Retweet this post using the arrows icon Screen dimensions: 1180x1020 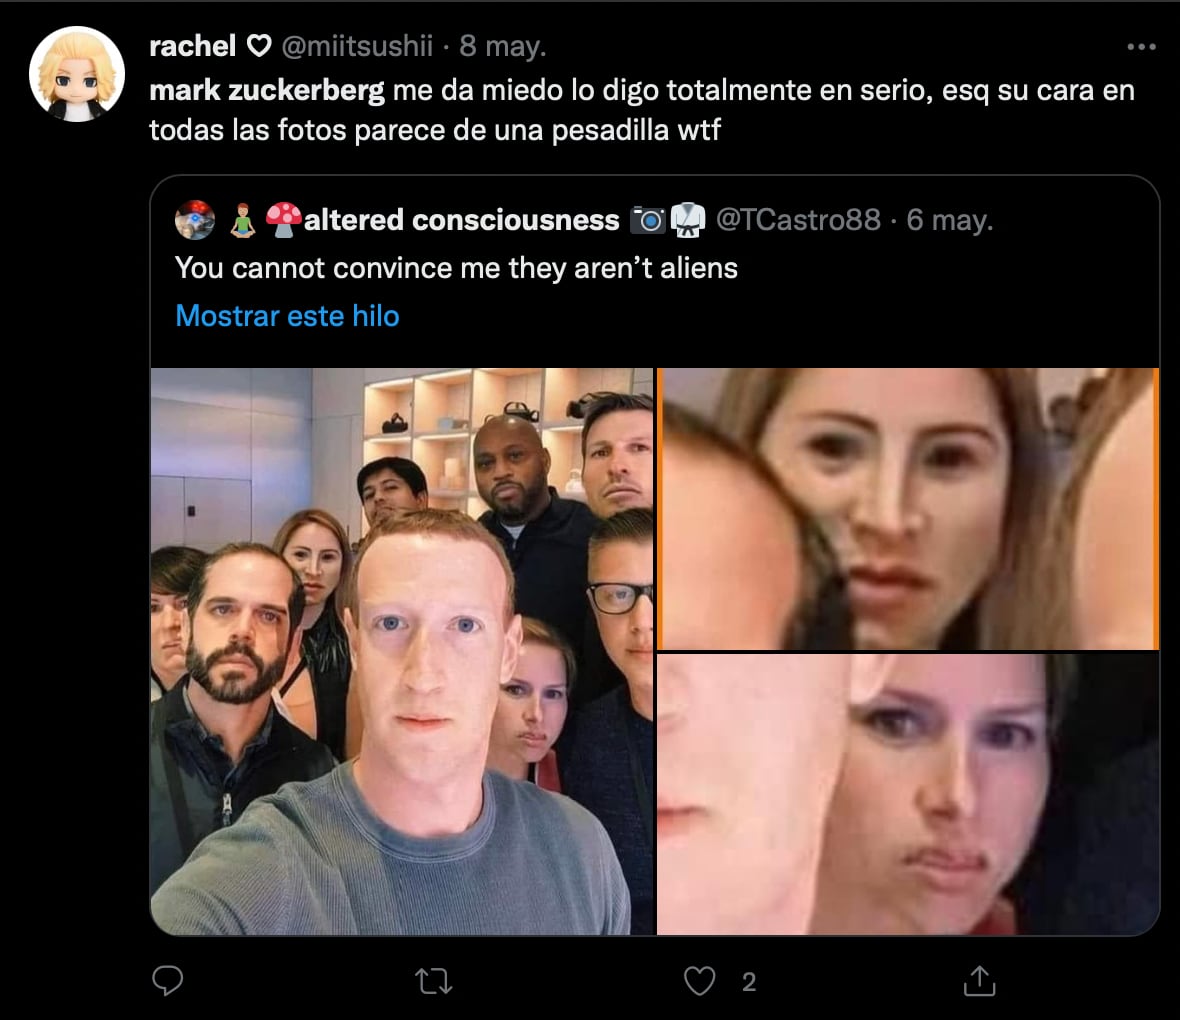(433, 981)
